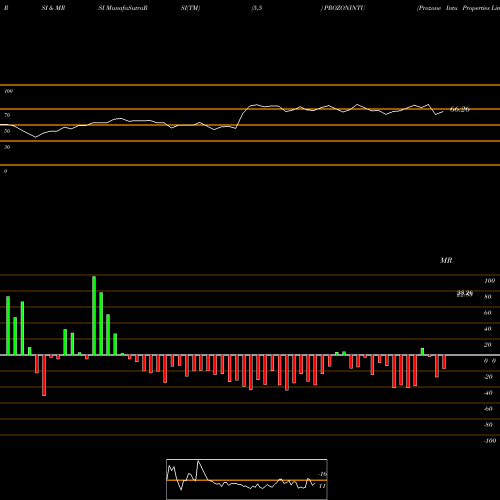The width and height of the screenshot is (500, 500).
Task: Click the RSI 50 level axis label
Action: pyautogui.click(x=7, y=131)
